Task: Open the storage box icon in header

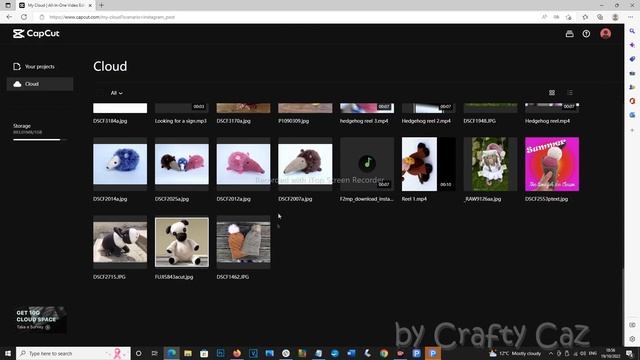Action: tap(569, 34)
